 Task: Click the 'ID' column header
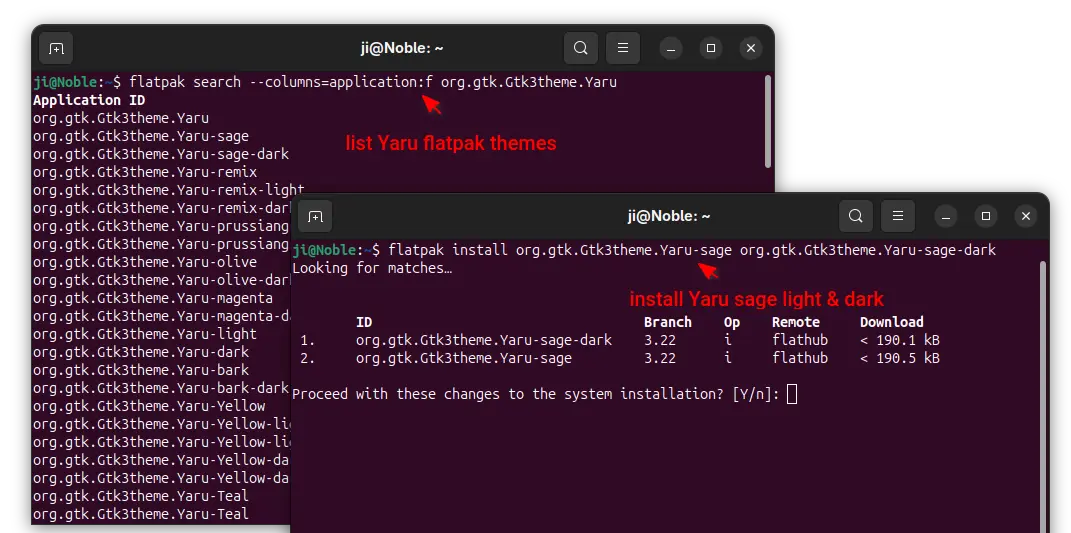(364, 323)
